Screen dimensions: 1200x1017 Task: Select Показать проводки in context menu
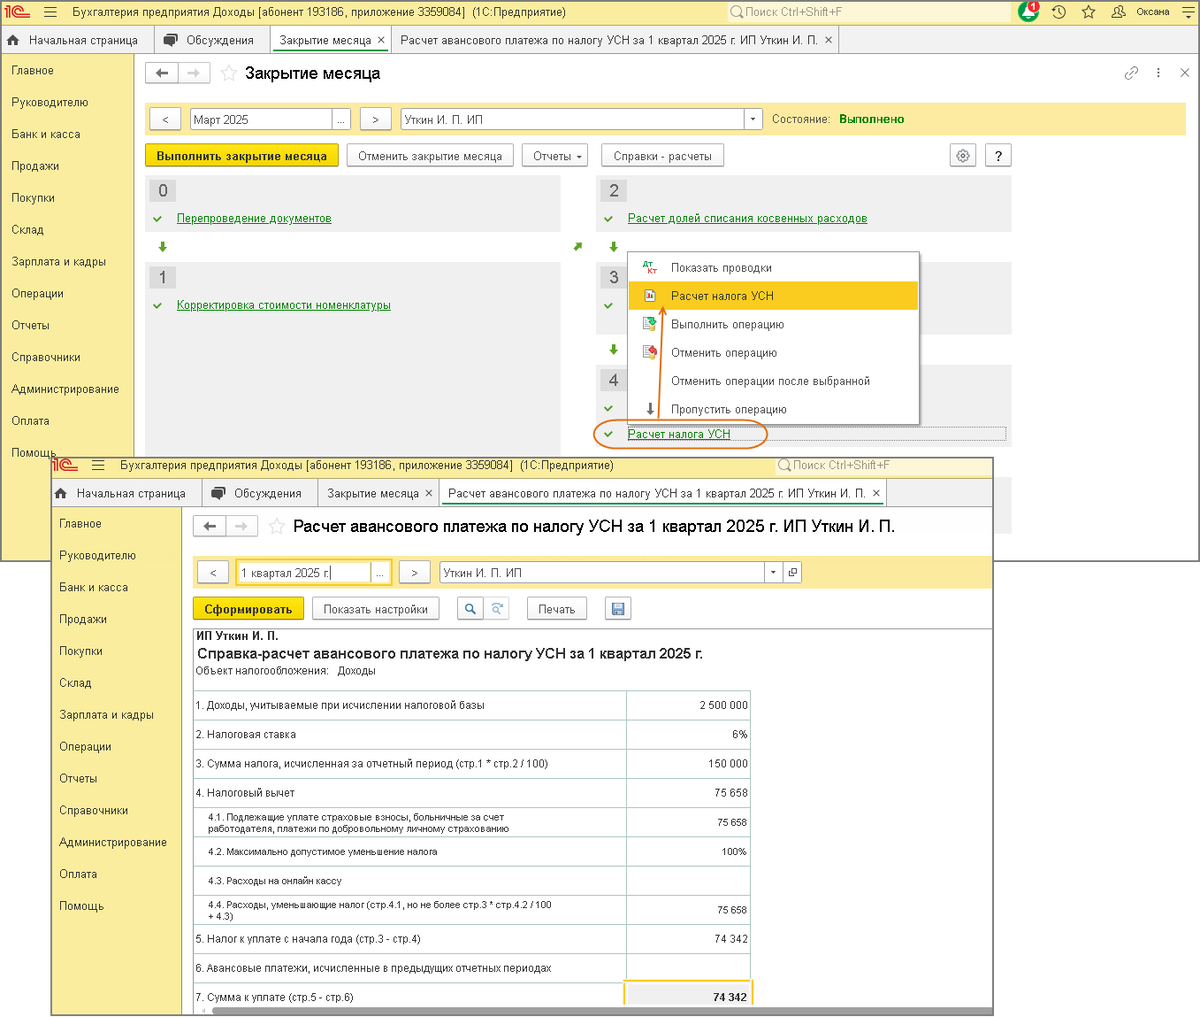(x=773, y=268)
